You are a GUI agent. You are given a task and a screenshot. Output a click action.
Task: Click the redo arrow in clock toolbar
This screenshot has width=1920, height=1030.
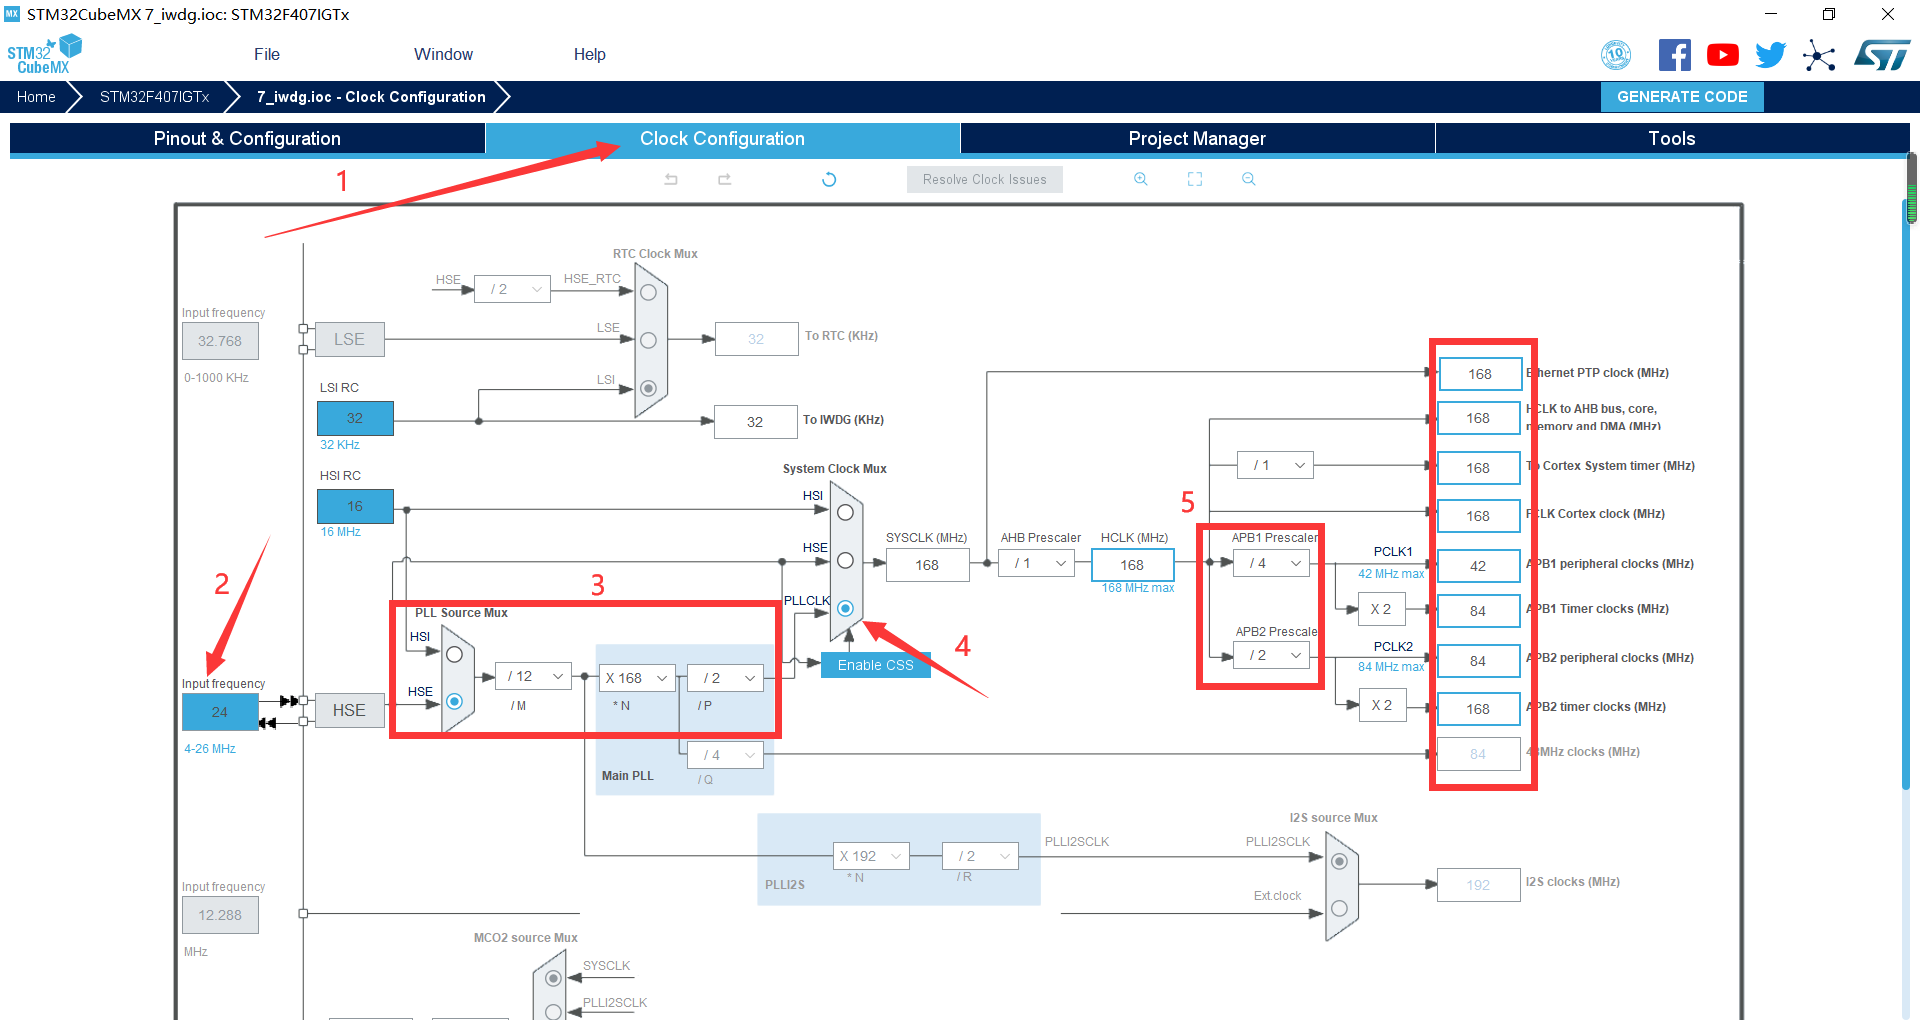(725, 180)
